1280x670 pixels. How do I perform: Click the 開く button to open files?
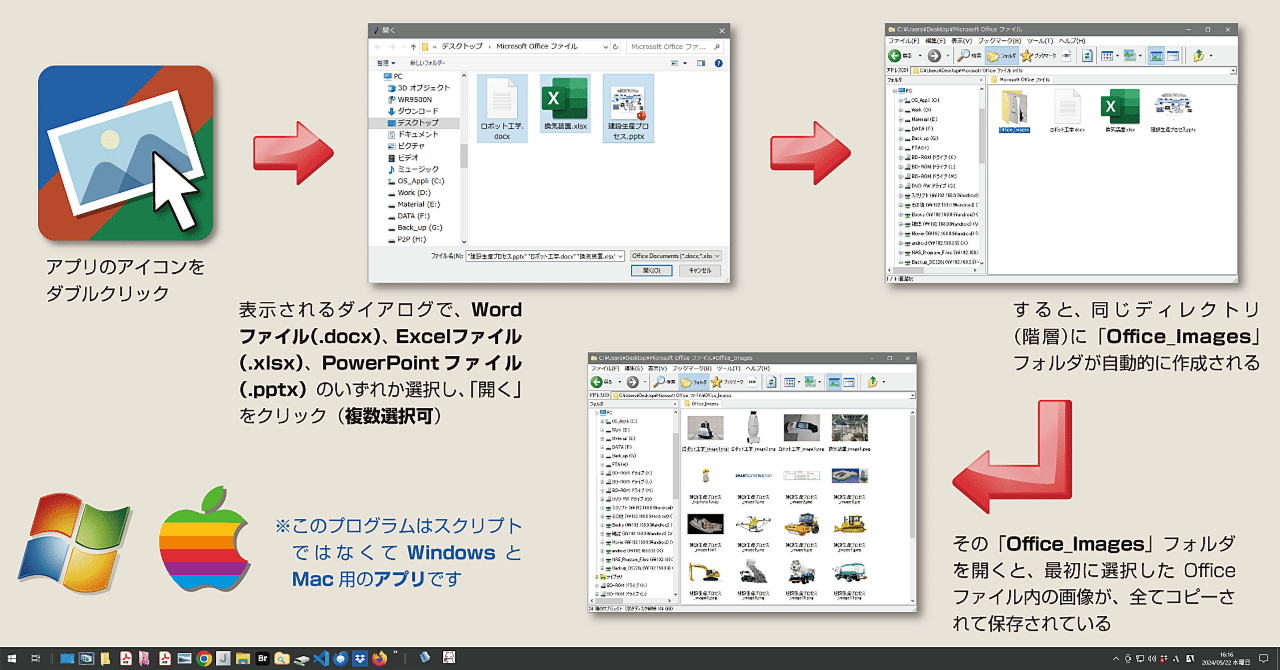[654, 270]
